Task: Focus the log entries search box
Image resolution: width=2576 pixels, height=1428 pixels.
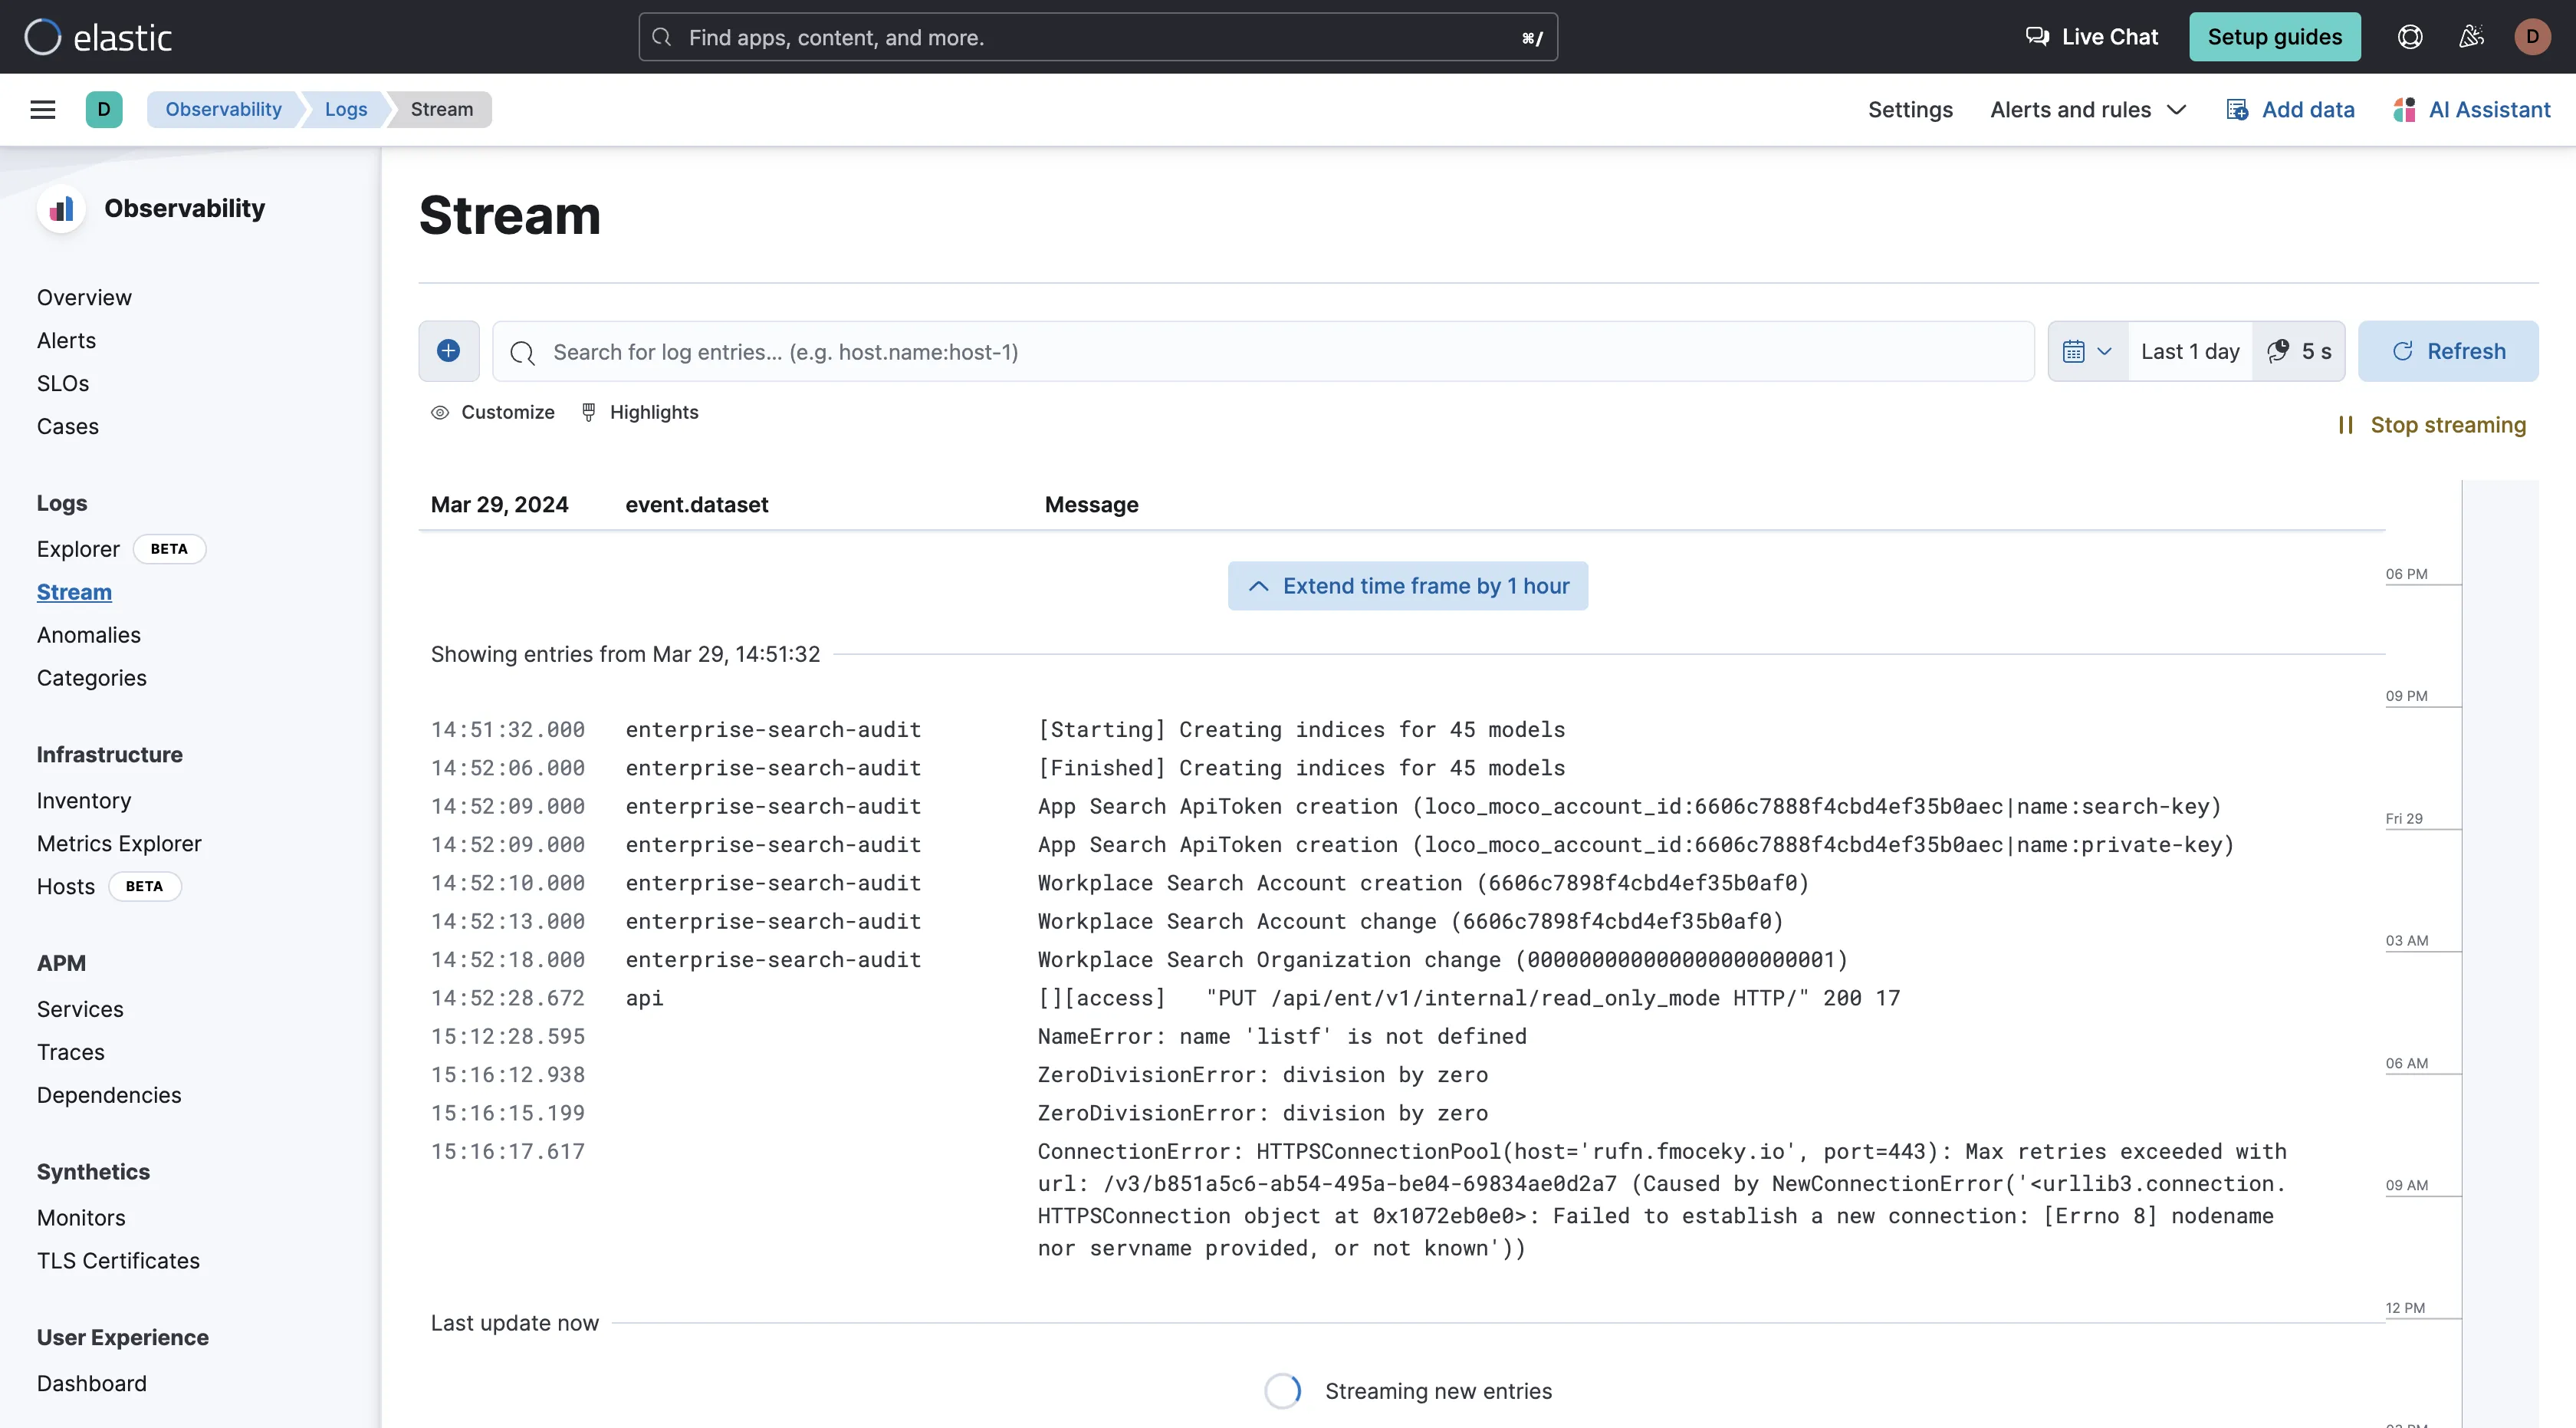Action: (x=1263, y=351)
